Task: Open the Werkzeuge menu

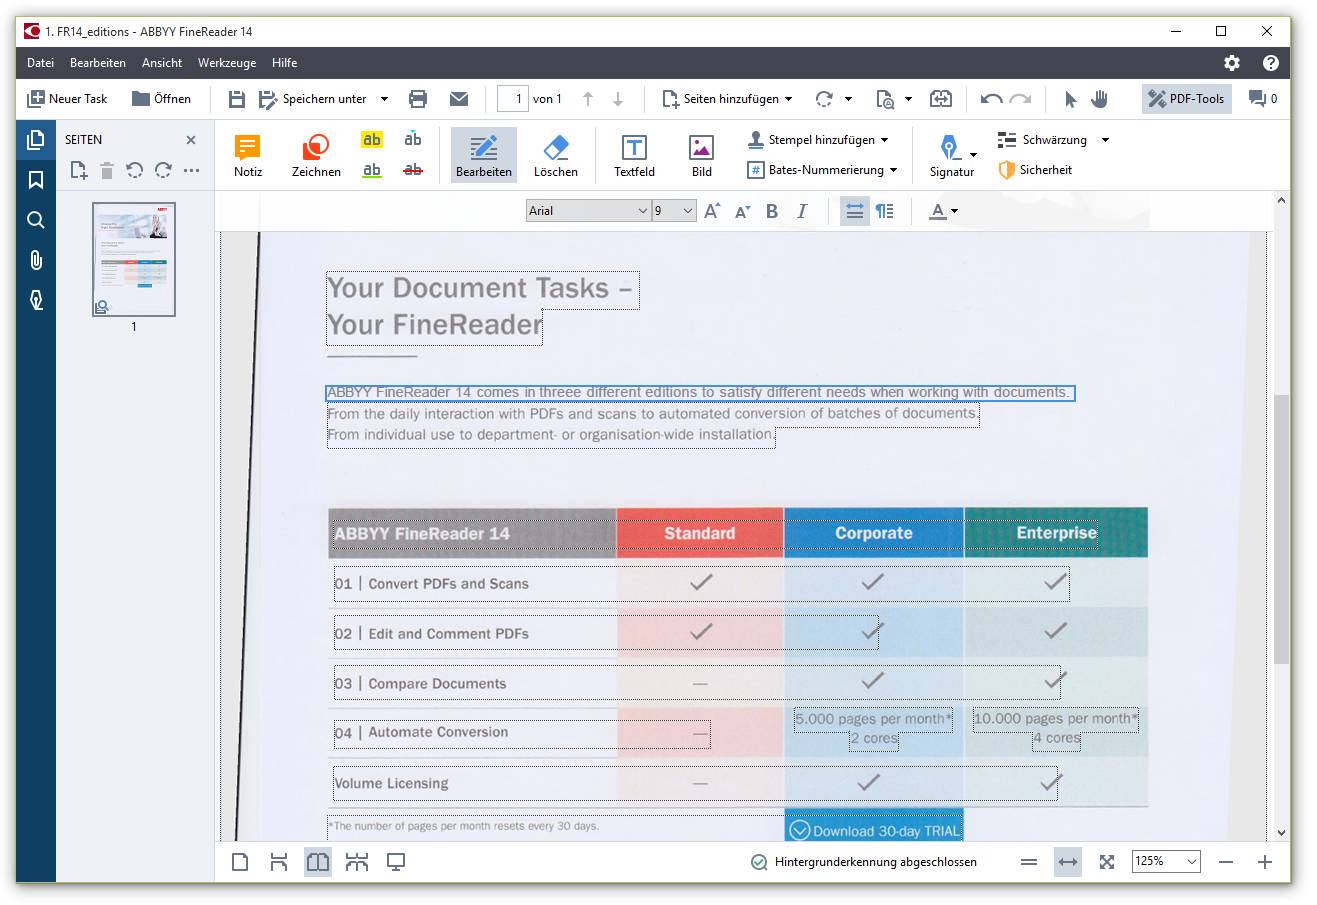Action: (227, 63)
